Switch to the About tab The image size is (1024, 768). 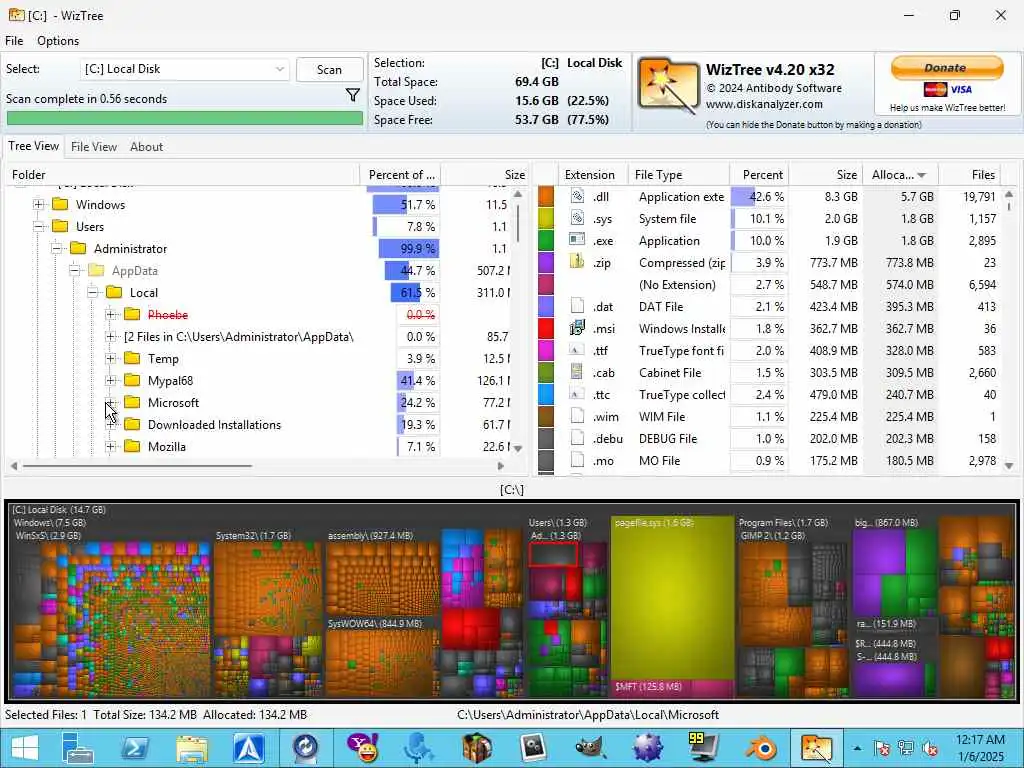pos(146,147)
